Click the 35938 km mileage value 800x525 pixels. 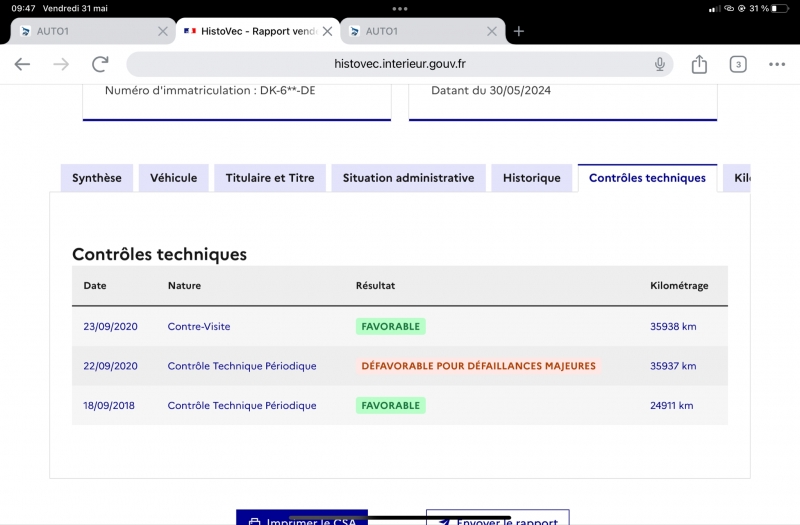click(673, 327)
